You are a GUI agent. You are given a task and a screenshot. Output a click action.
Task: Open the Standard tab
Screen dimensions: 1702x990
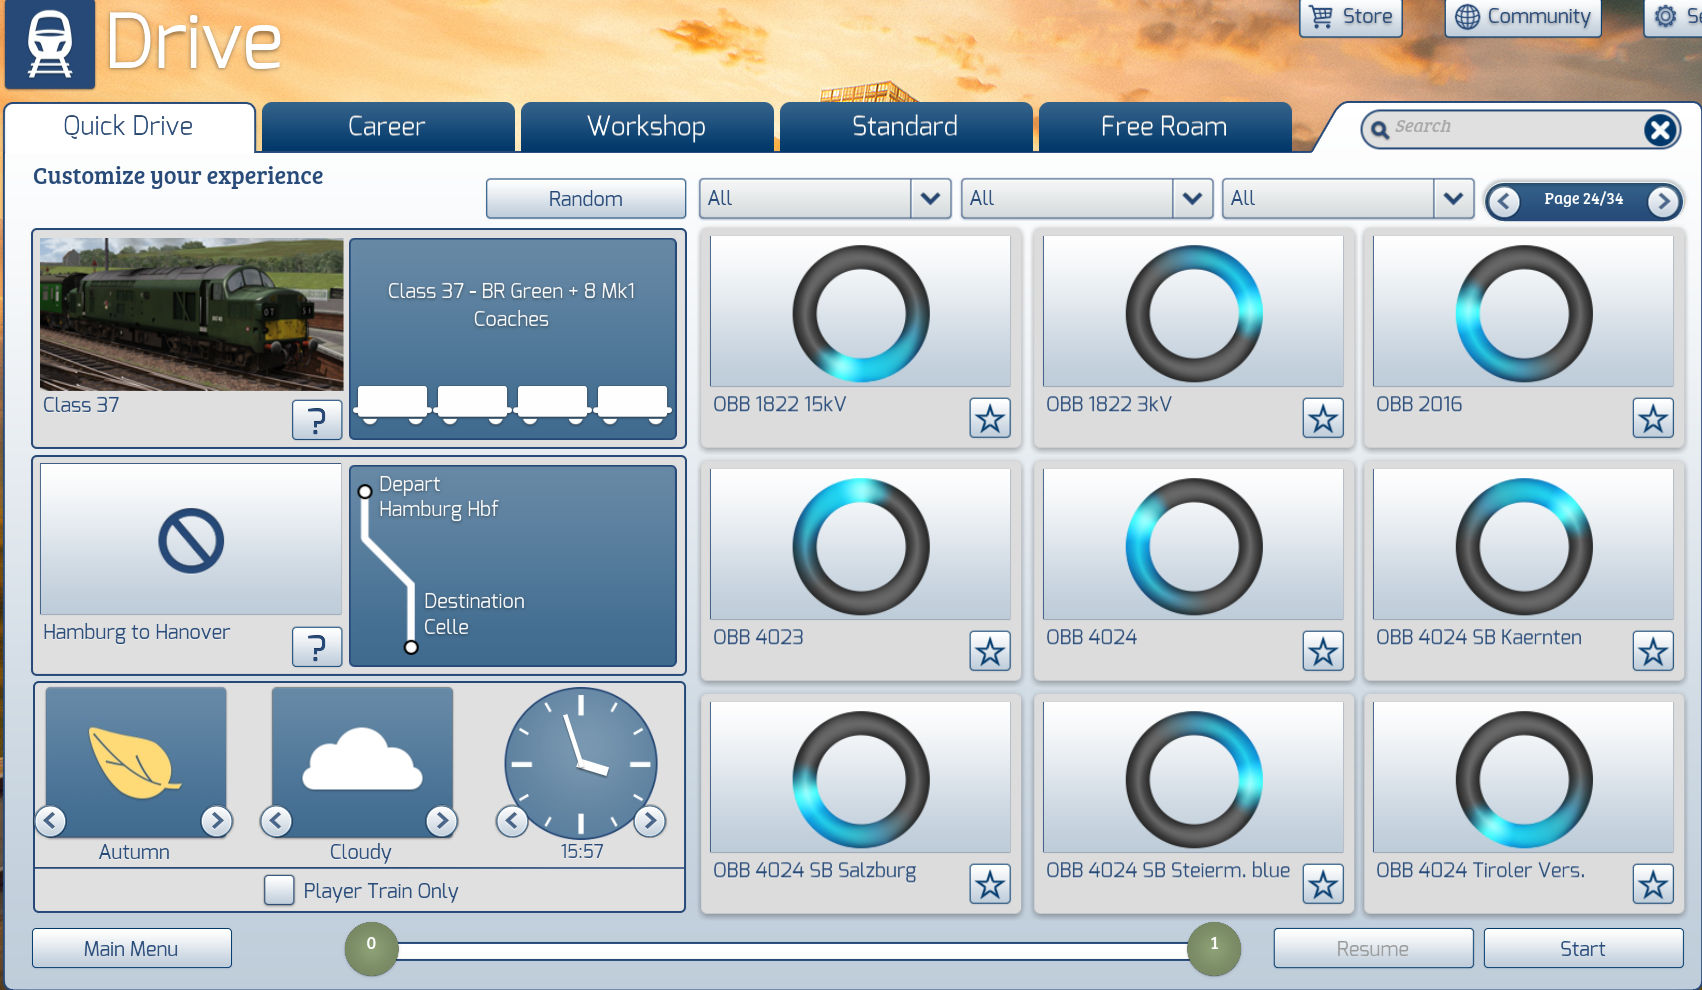point(905,126)
